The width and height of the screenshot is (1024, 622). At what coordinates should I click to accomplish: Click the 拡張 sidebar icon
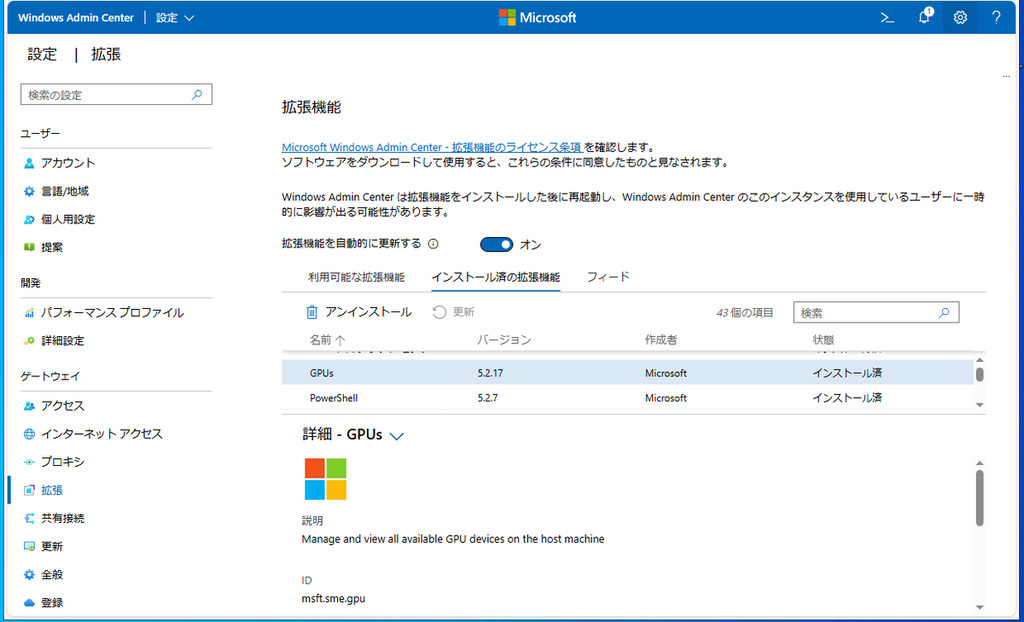[29, 490]
